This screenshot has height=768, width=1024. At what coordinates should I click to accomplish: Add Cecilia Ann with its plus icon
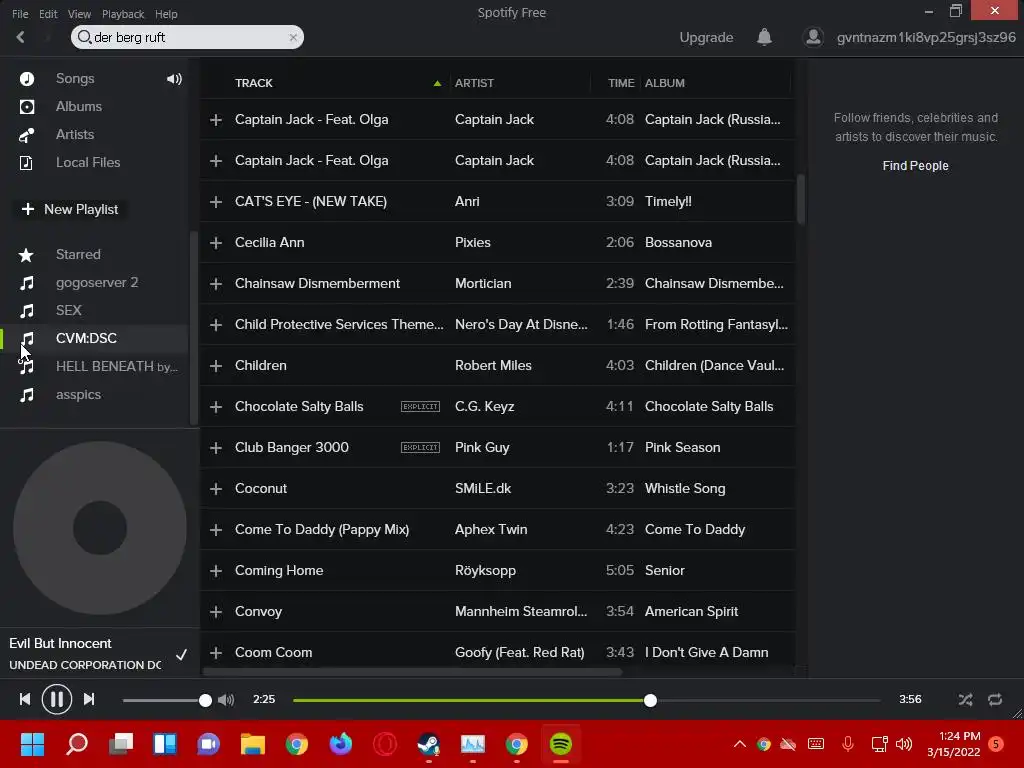216,243
